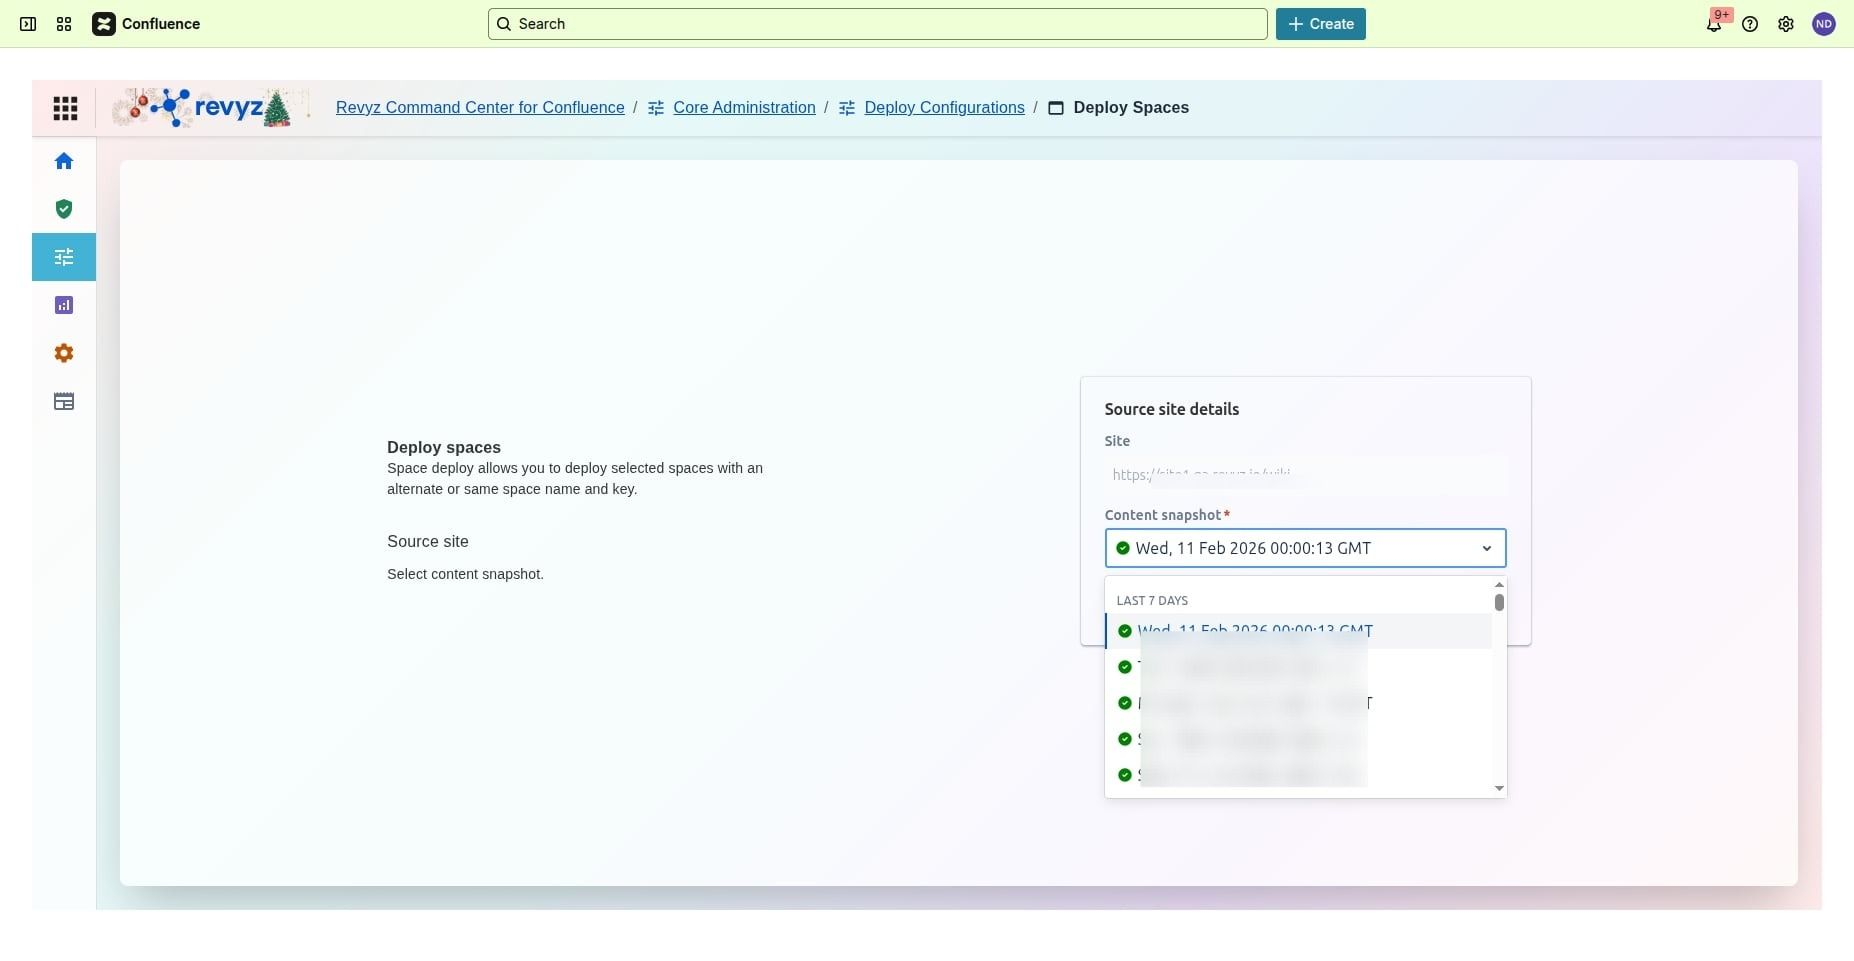Click the Create button
The width and height of the screenshot is (1854, 961).
[1320, 24]
